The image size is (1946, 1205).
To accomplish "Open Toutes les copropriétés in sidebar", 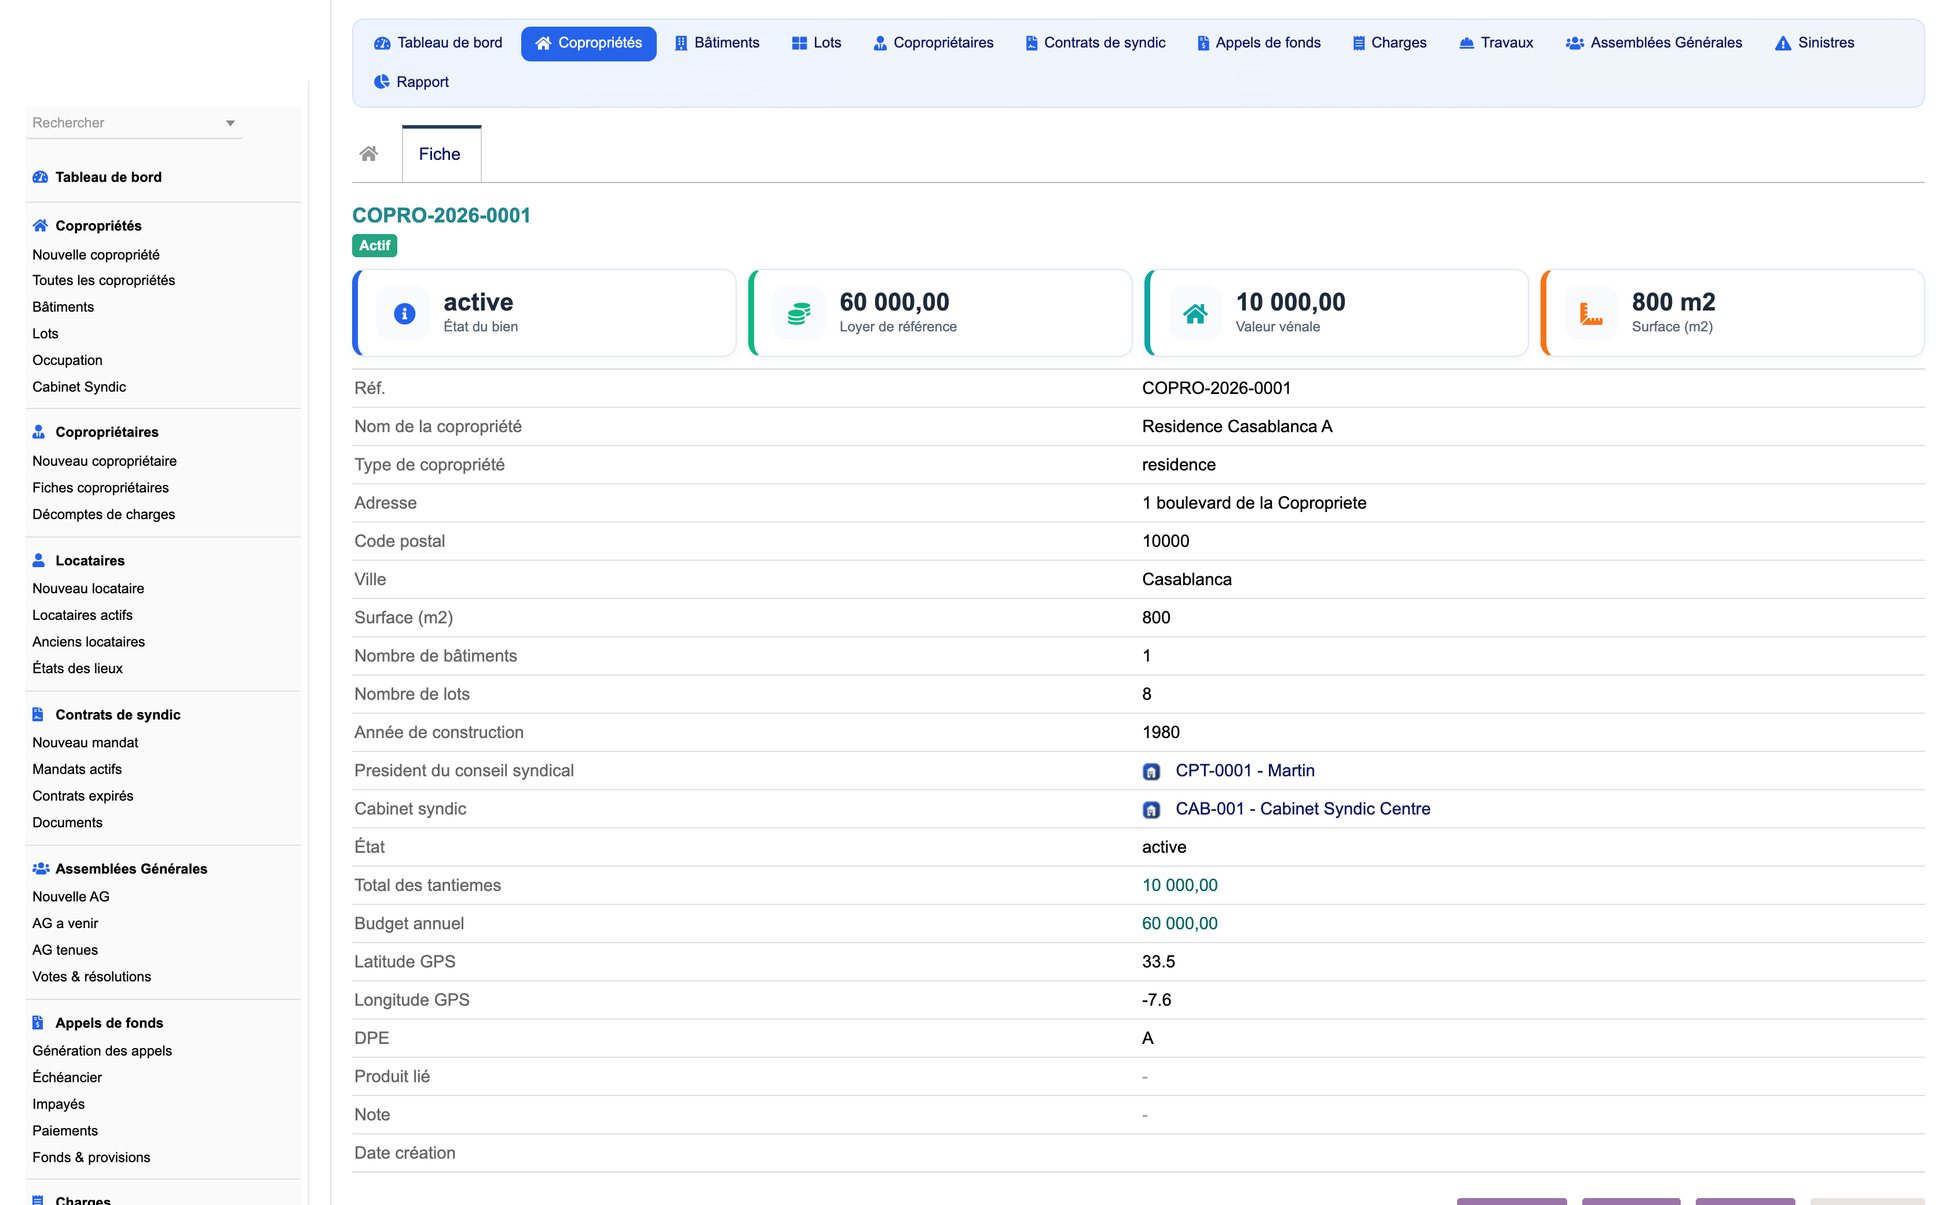I will 103,281.
